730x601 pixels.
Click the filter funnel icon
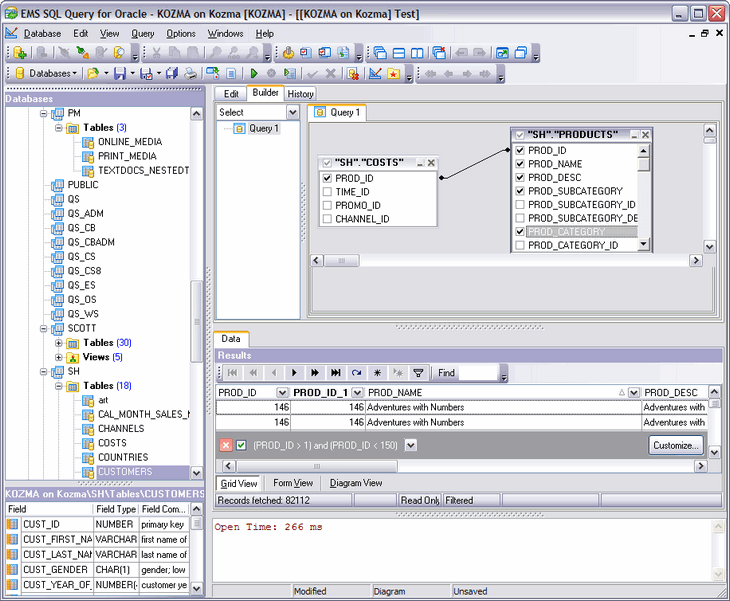point(419,372)
